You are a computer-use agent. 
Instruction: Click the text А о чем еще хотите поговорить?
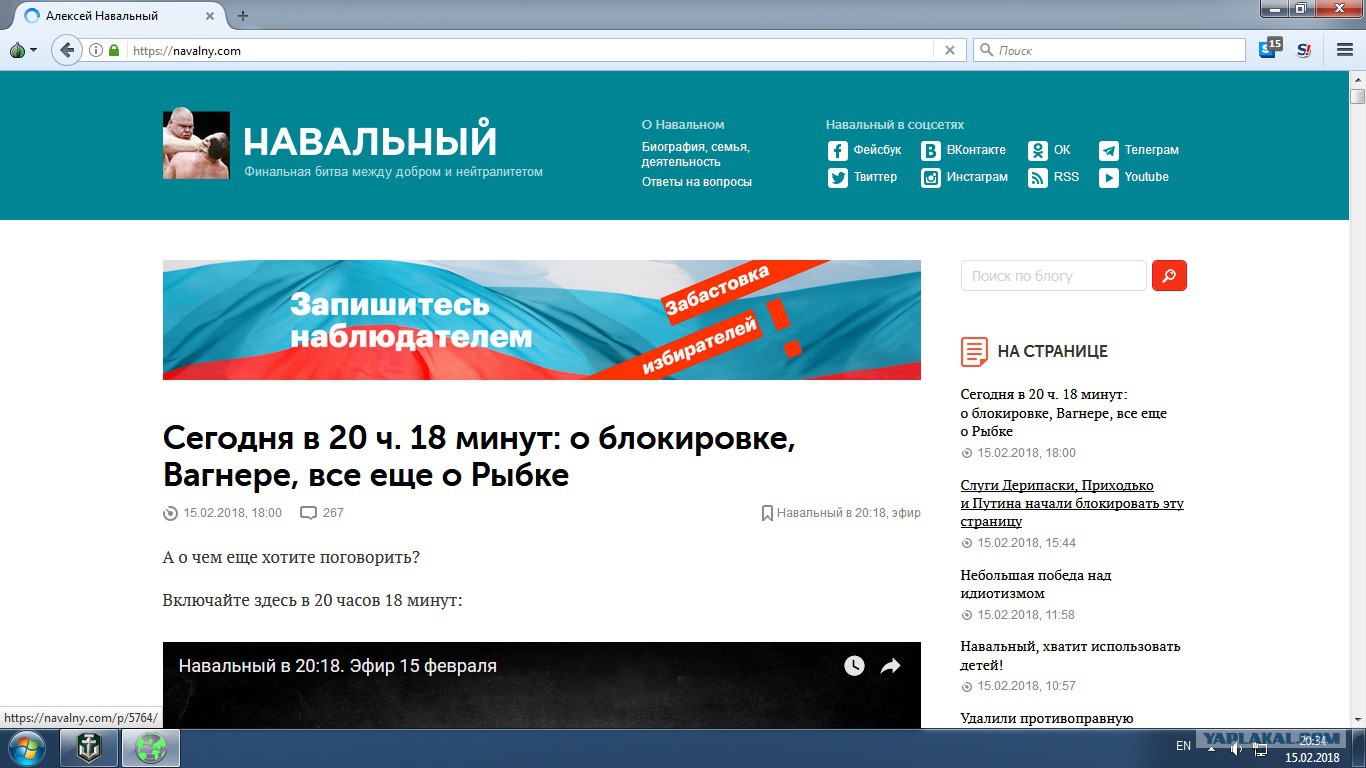point(291,557)
